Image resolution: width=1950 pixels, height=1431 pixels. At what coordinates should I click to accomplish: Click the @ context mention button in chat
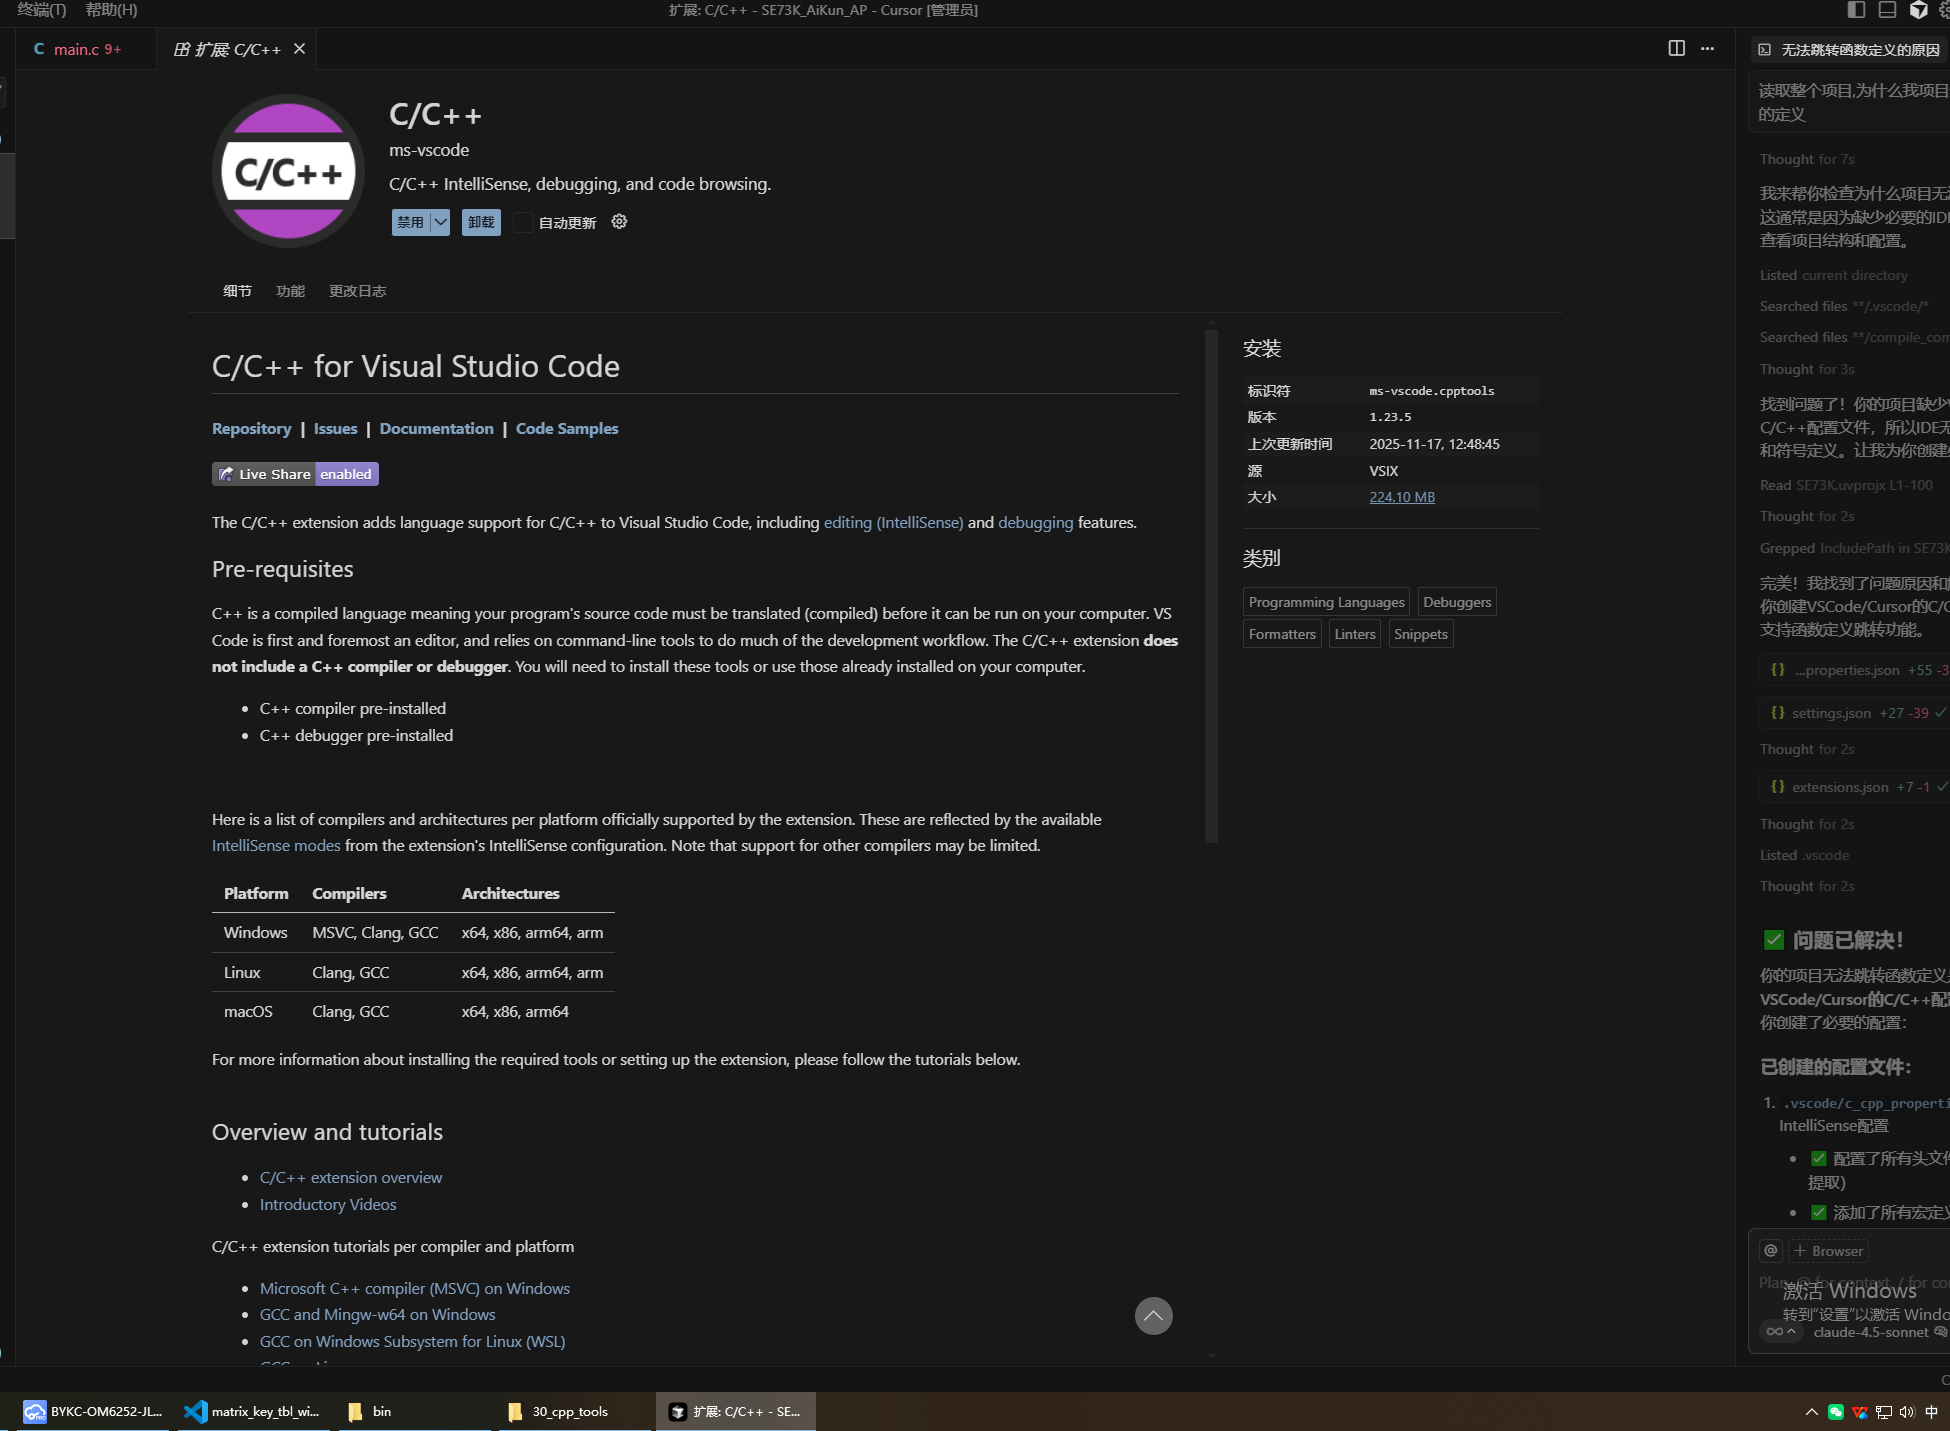point(1771,1250)
